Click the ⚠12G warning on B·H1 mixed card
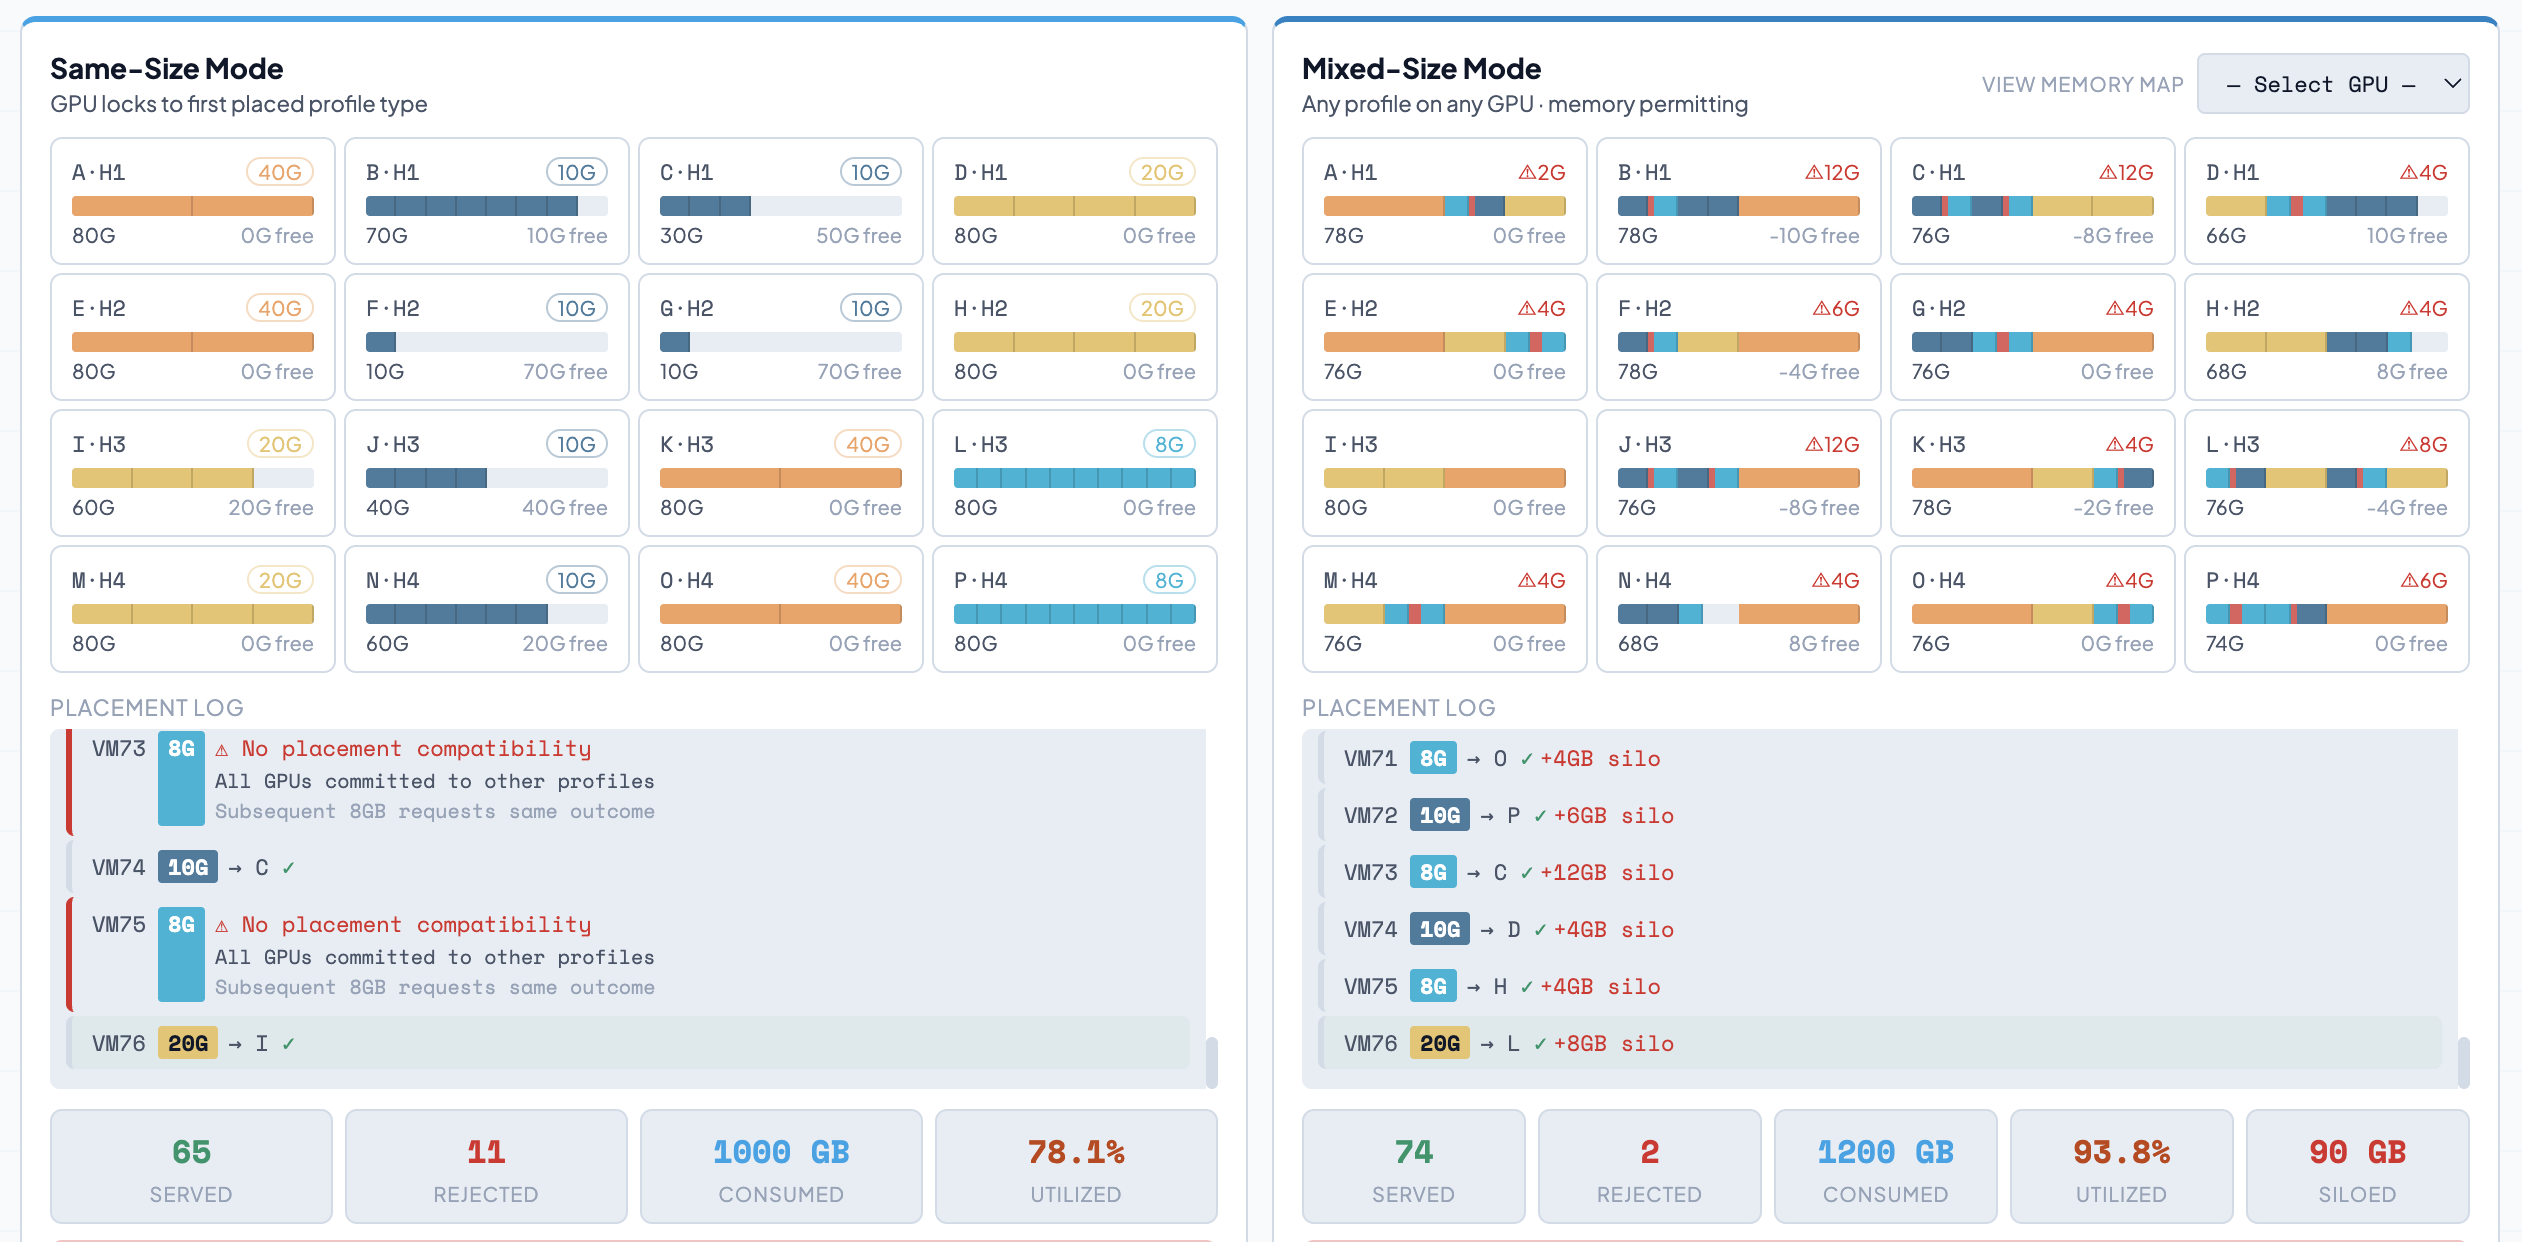Image resolution: width=2522 pixels, height=1242 pixels. (1831, 172)
